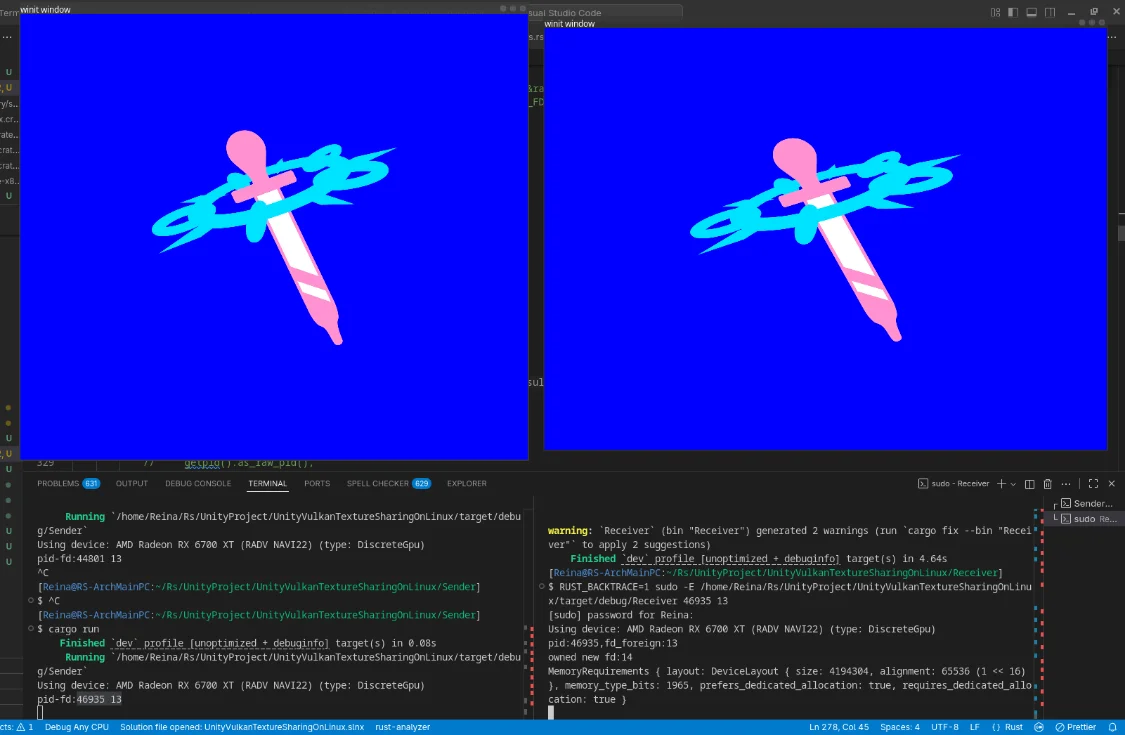Click the sudo - Receiver terminal label
The height and width of the screenshot is (735, 1125).
coord(954,484)
